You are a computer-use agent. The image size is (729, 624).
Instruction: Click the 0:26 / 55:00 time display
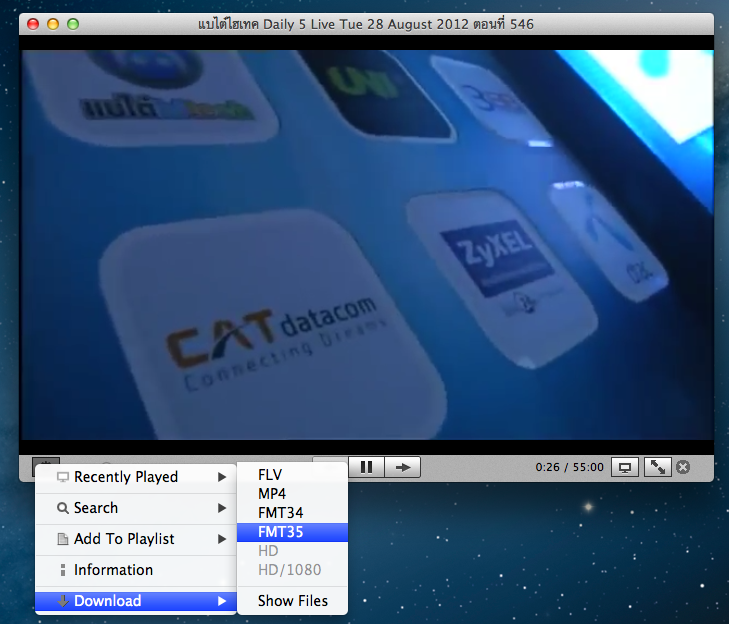click(x=569, y=467)
